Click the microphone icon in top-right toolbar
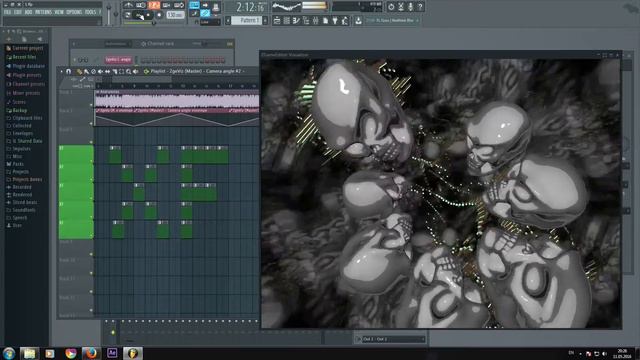 (x=410, y=7)
